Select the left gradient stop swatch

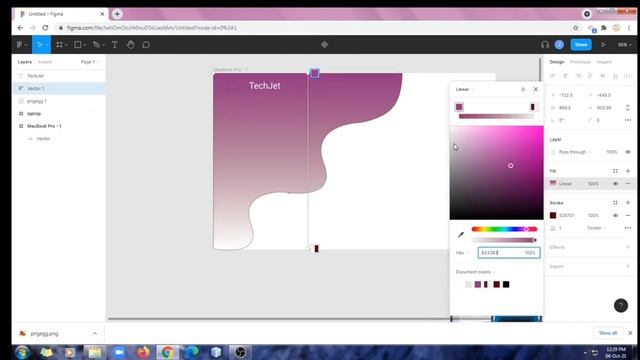pyautogui.click(x=459, y=107)
